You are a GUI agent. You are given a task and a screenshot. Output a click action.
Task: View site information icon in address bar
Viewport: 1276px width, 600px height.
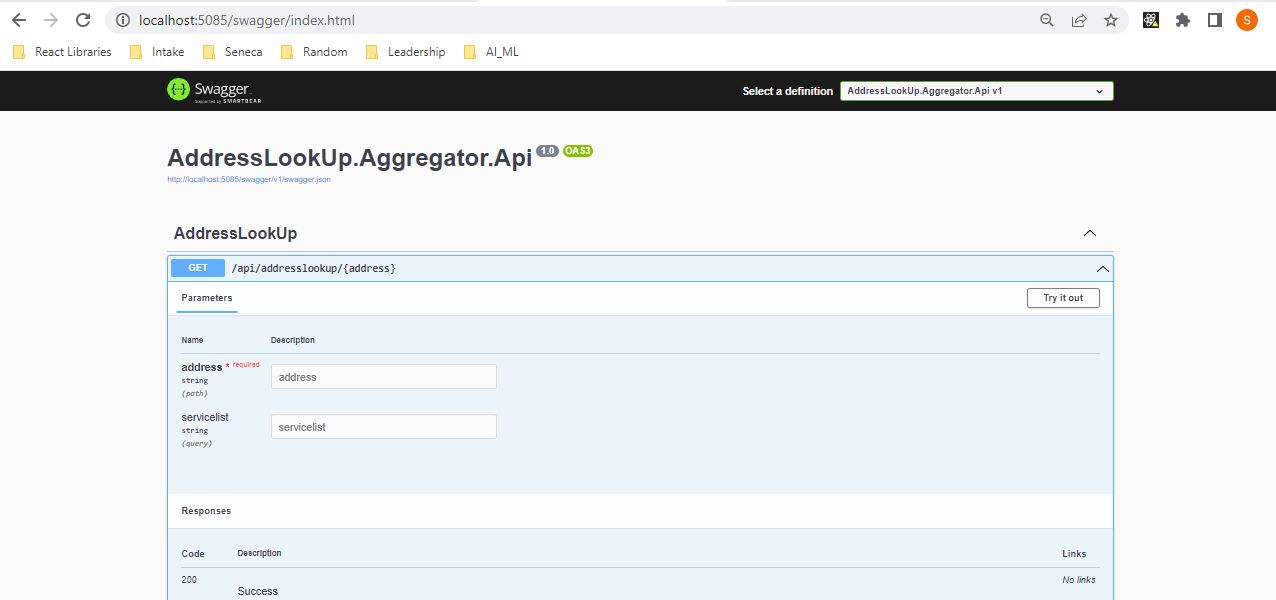pyautogui.click(x=122, y=20)
